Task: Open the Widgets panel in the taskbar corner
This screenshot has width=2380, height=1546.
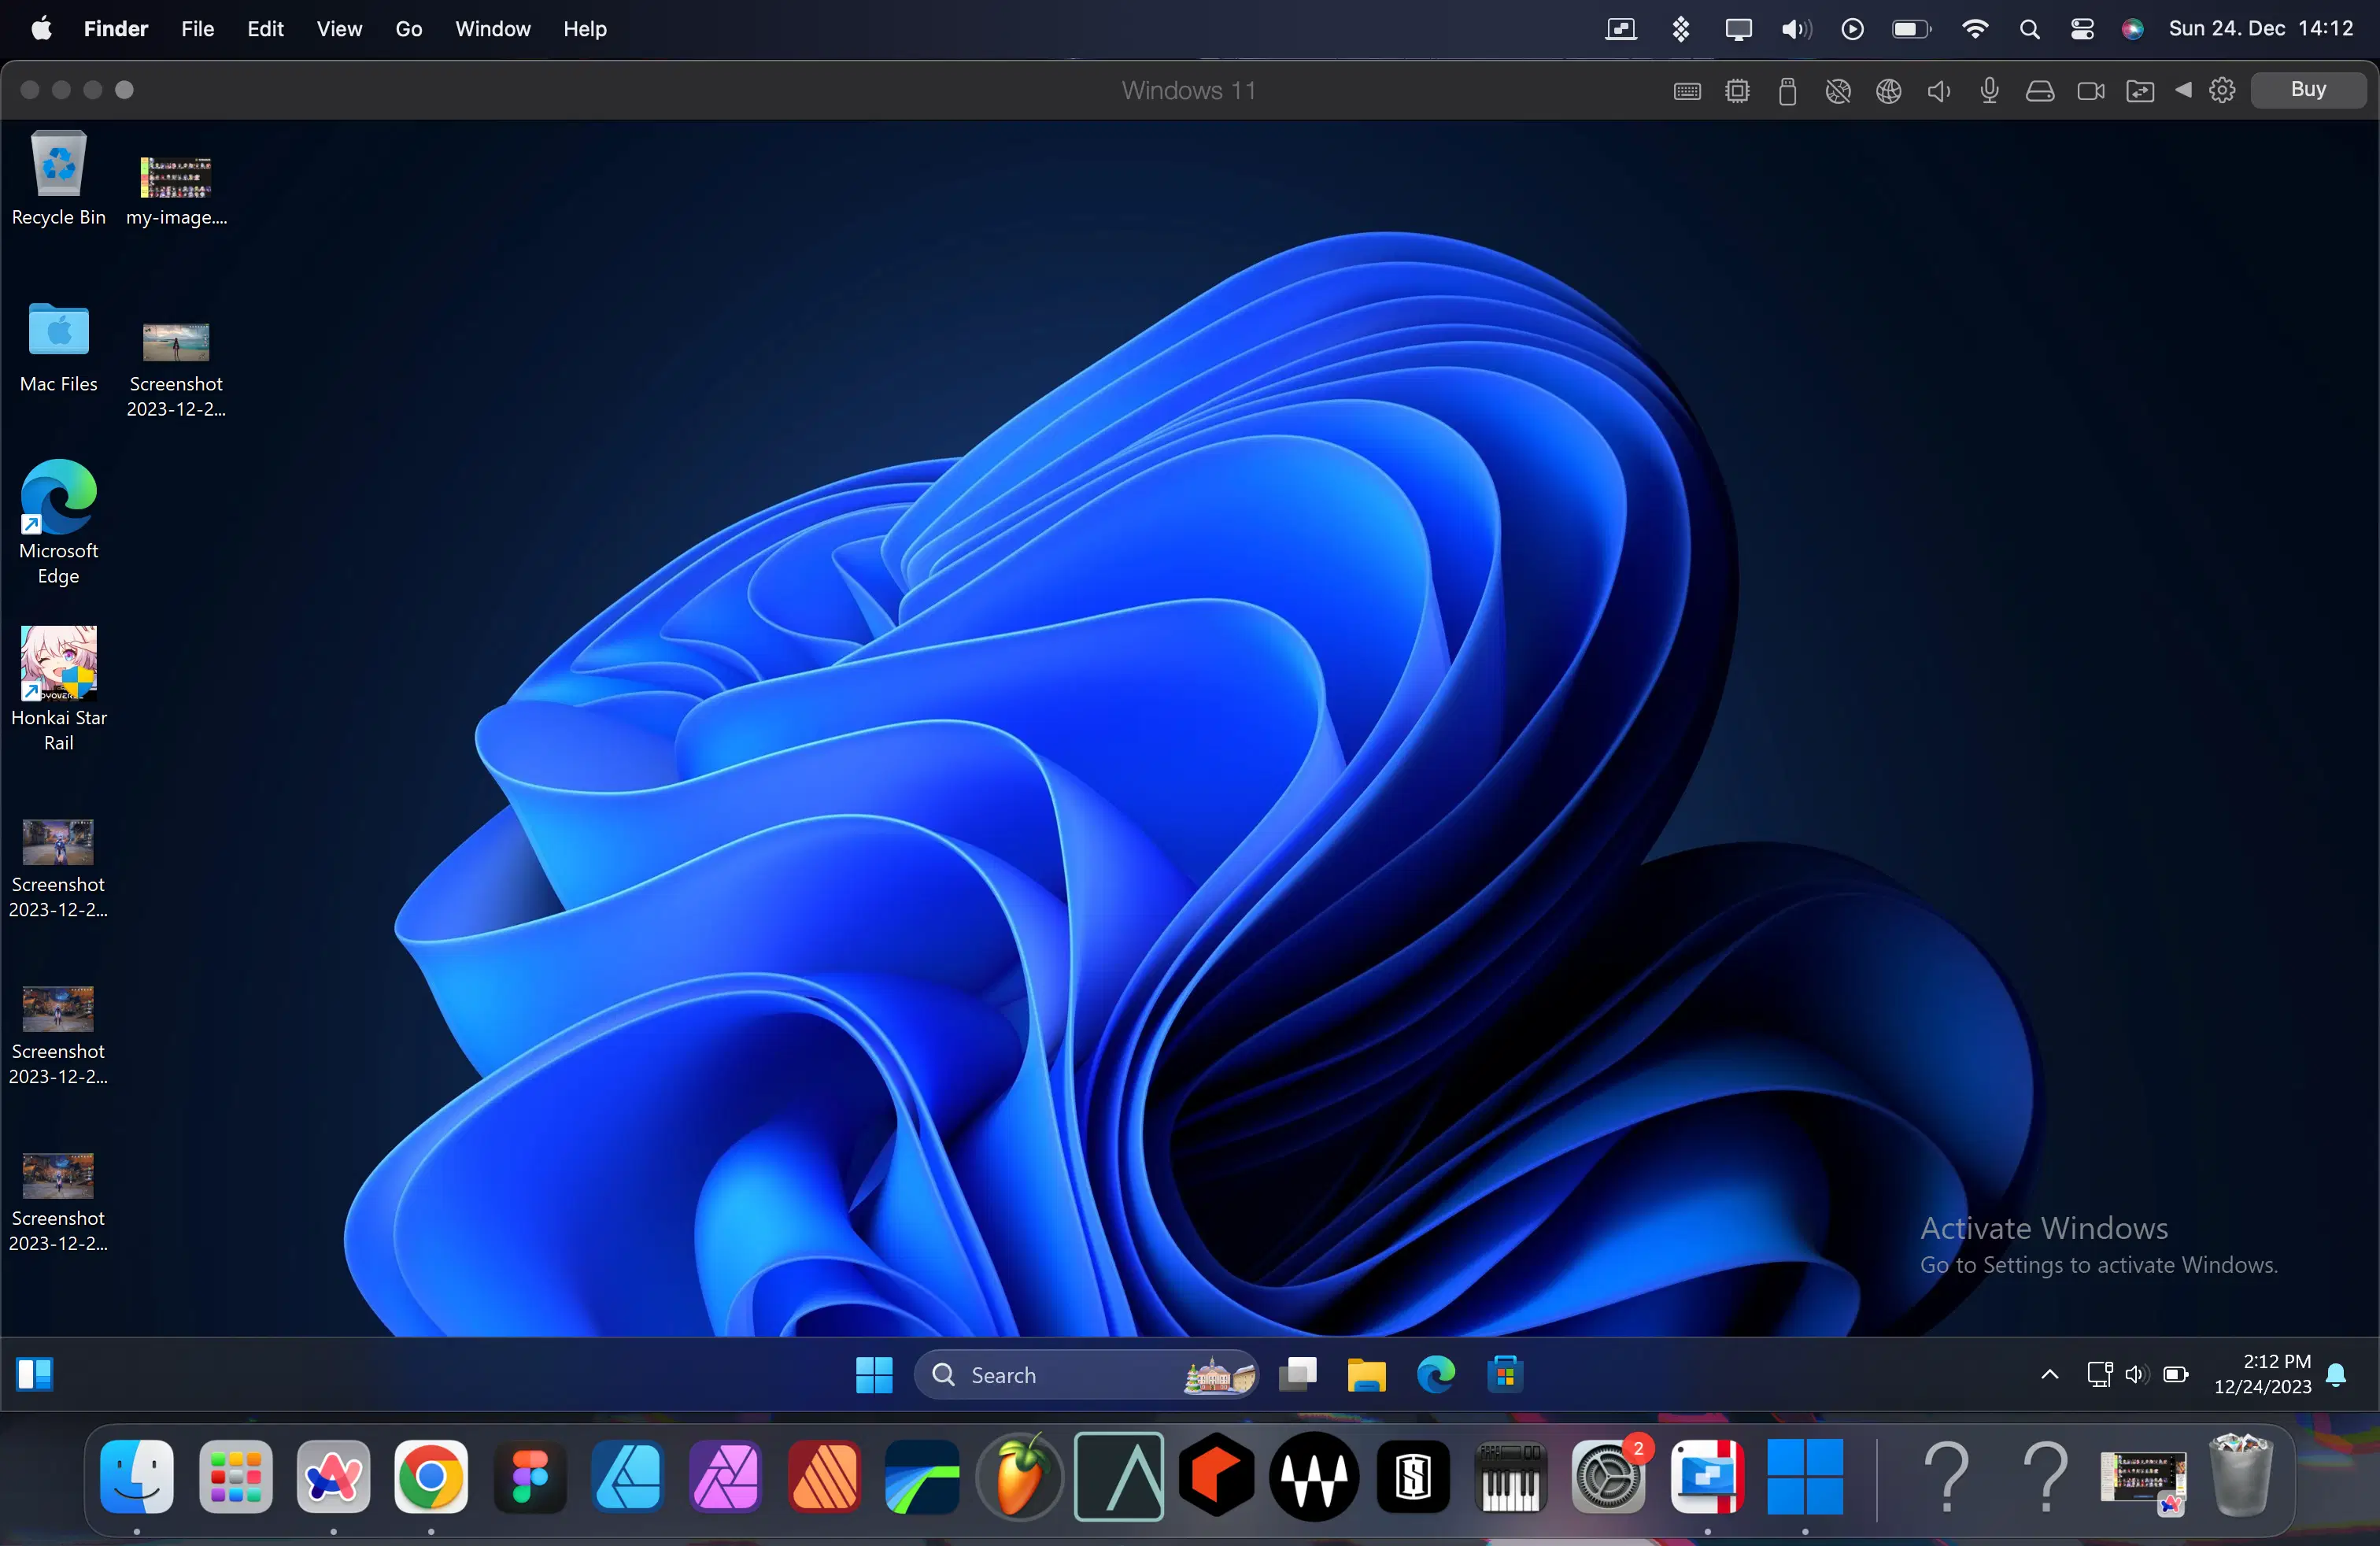Action: [35, 1375]
